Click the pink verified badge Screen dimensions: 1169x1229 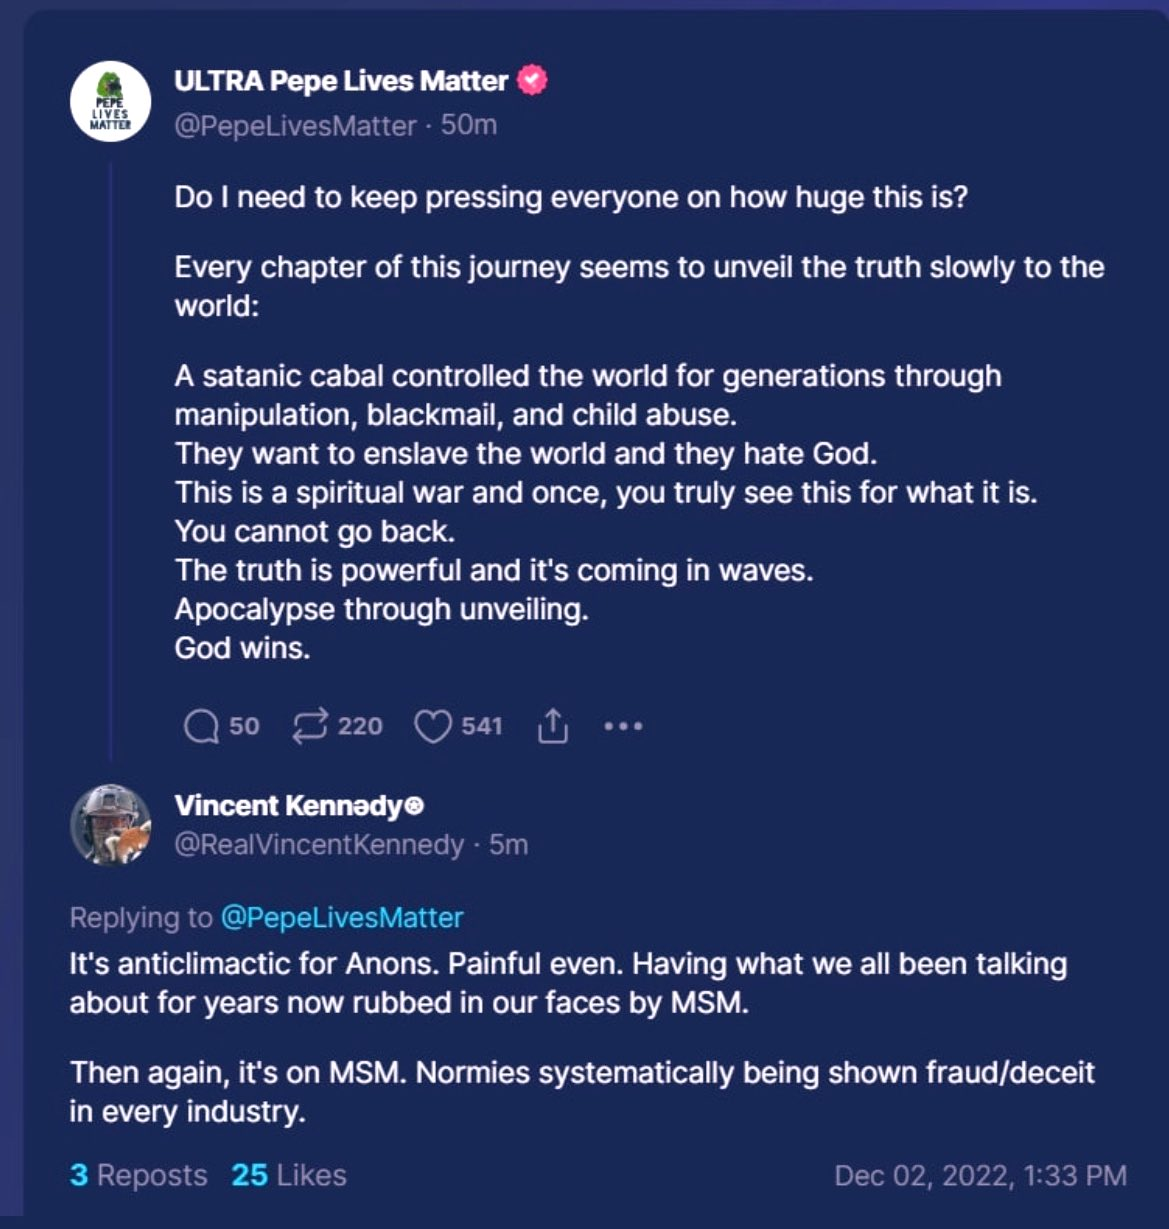coord(532,81)
